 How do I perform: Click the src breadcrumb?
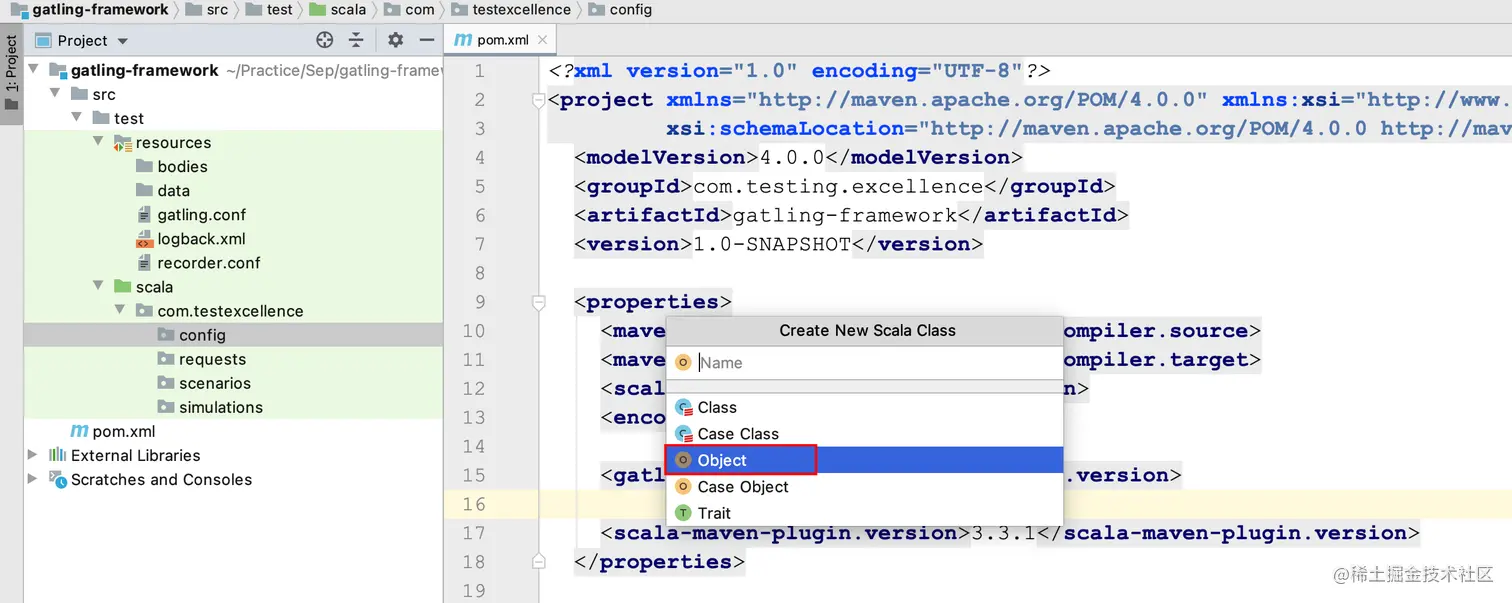(x=208, y=9)
